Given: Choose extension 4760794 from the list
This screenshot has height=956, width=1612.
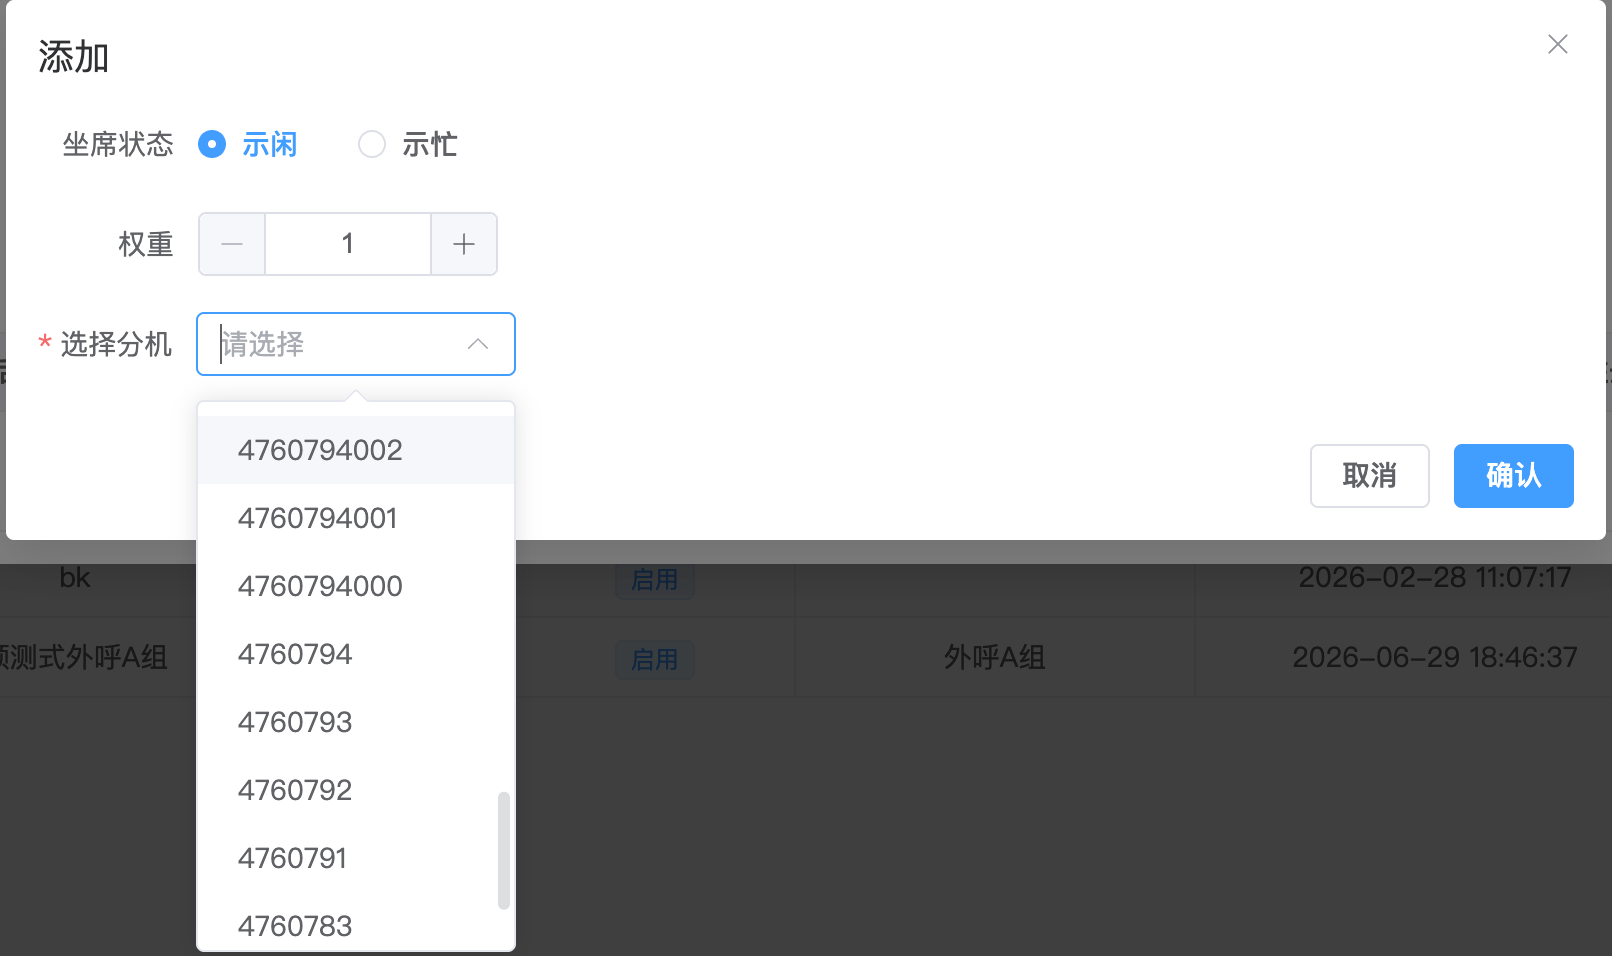Looking at the screenshot, I should click(x=356, y=654).
